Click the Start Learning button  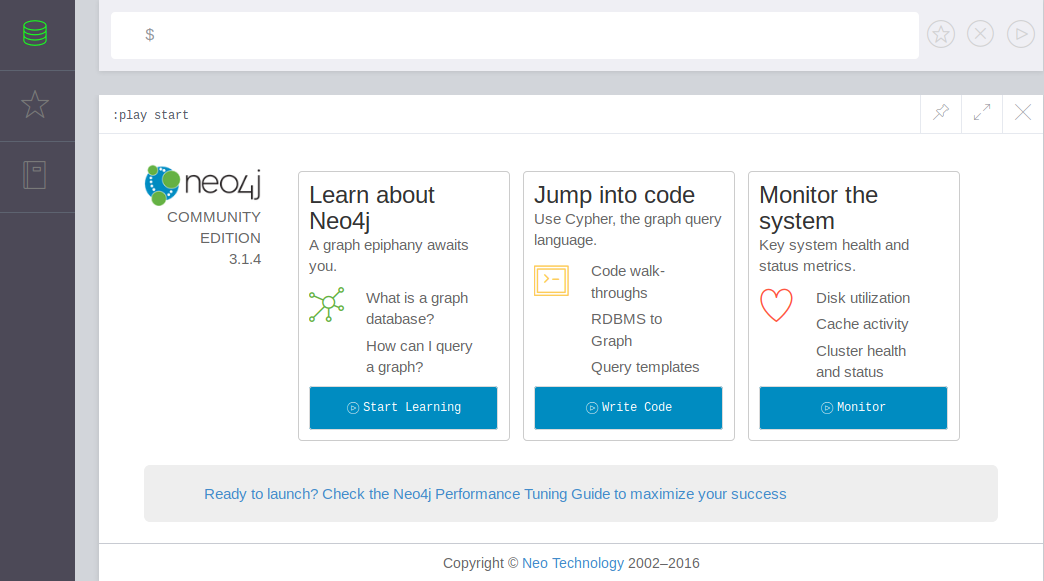(403, 407)
